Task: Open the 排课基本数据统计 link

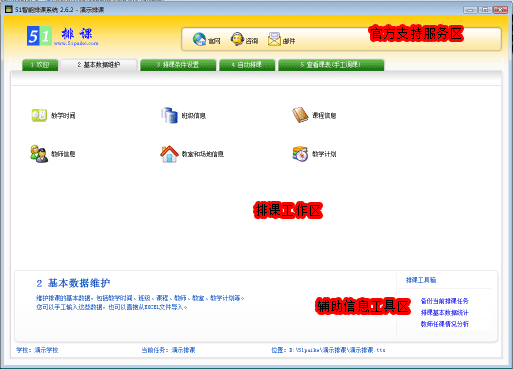Action: pyautogui.click(x=445, y=313)
